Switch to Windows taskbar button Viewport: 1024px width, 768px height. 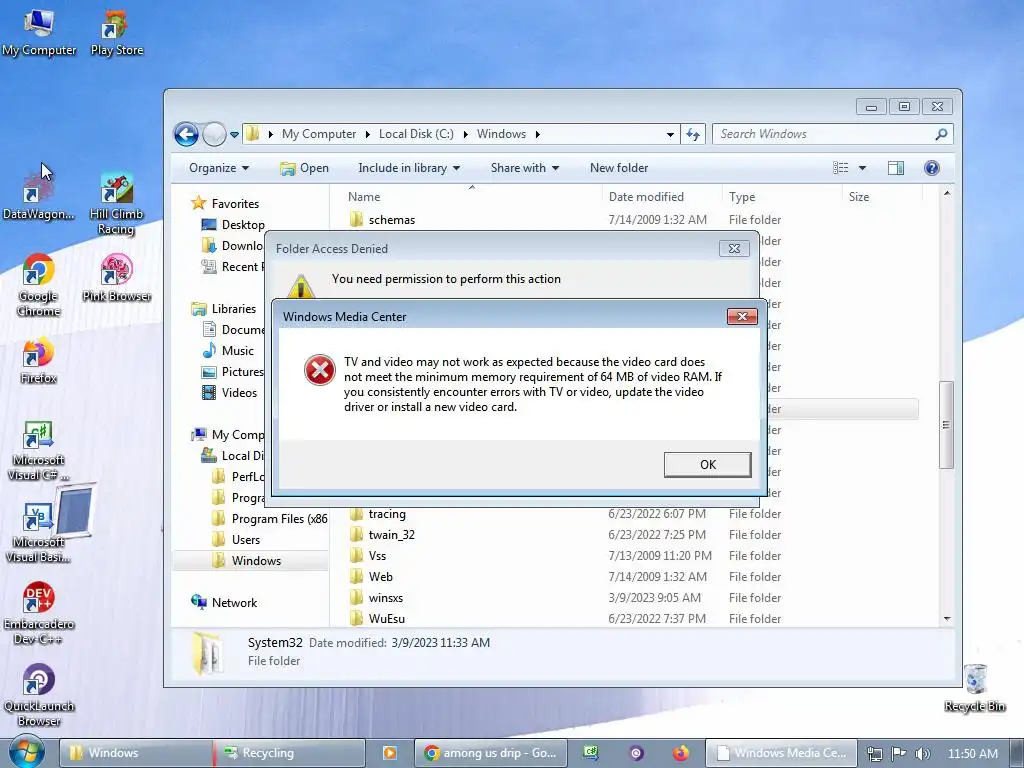click(136, 753)
